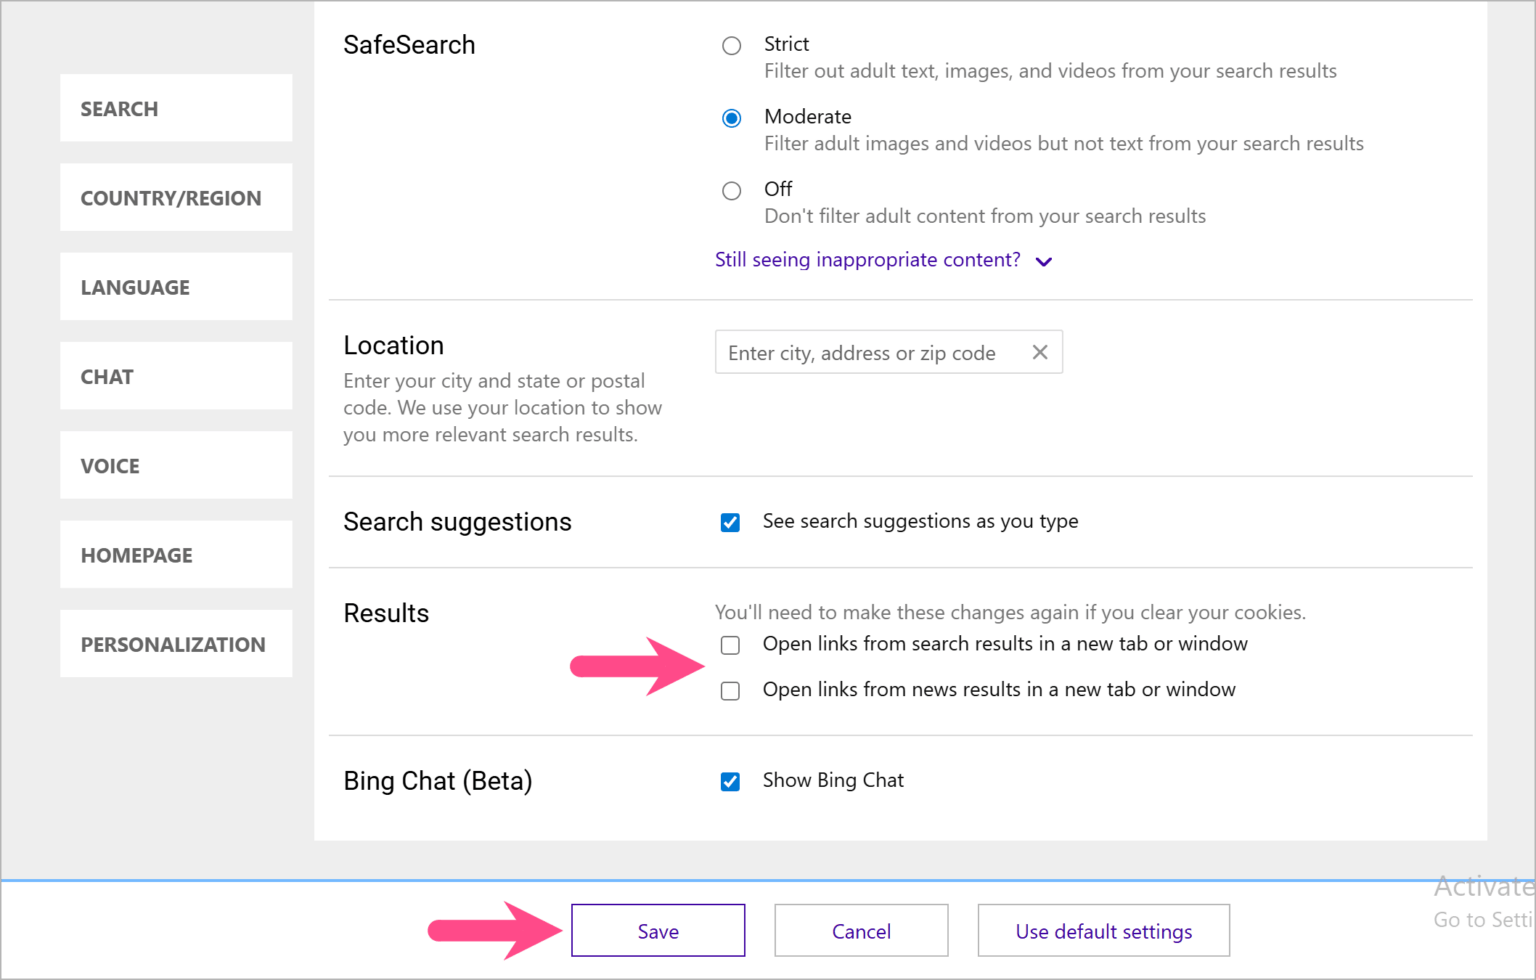
Task: Save the search settings
Action: [x=657, y=930]
